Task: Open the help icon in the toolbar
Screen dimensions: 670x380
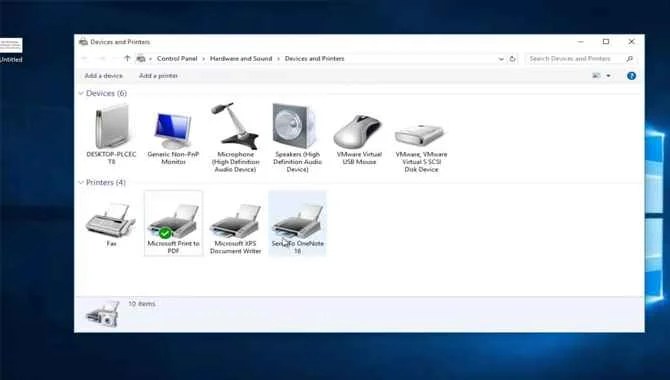Action: point(631,76)
